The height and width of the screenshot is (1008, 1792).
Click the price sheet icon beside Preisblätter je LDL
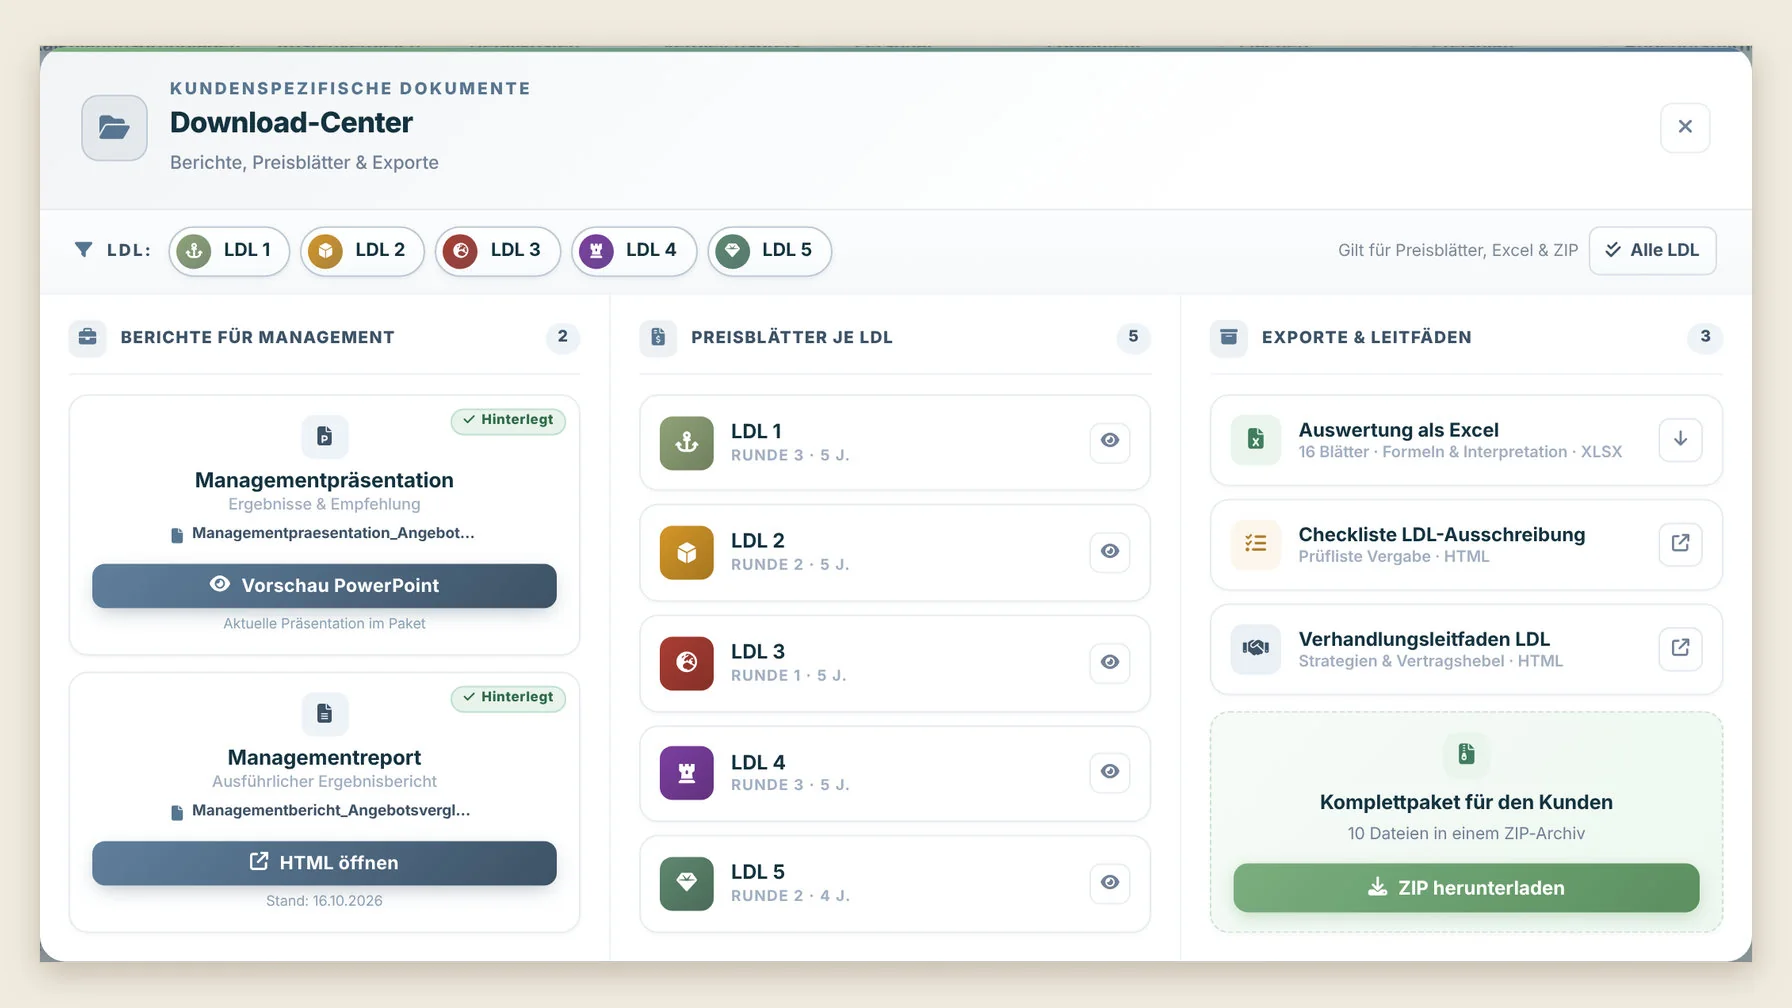click(x=658, y=337)
